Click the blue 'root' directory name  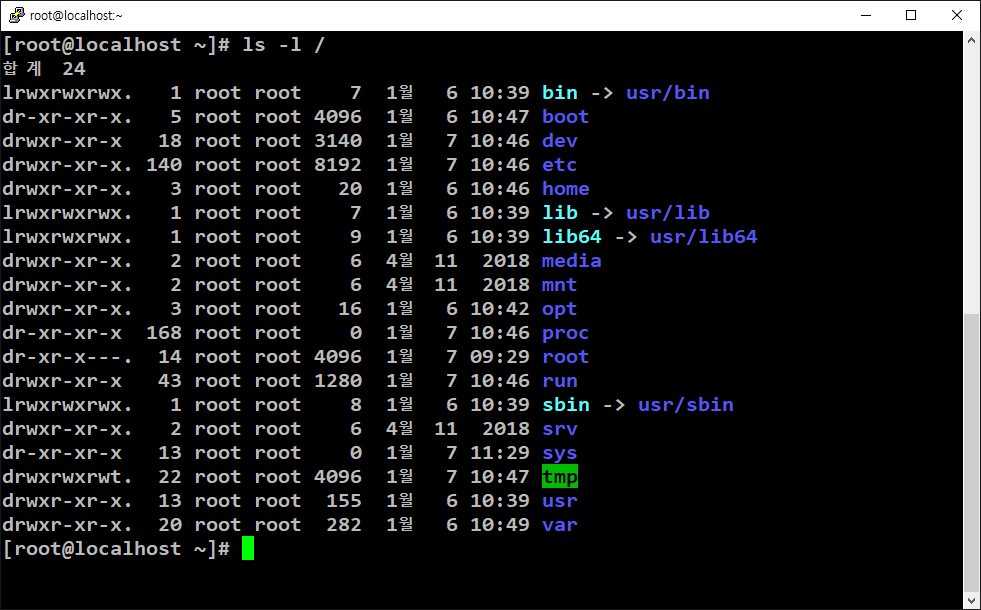coord(565,357)
